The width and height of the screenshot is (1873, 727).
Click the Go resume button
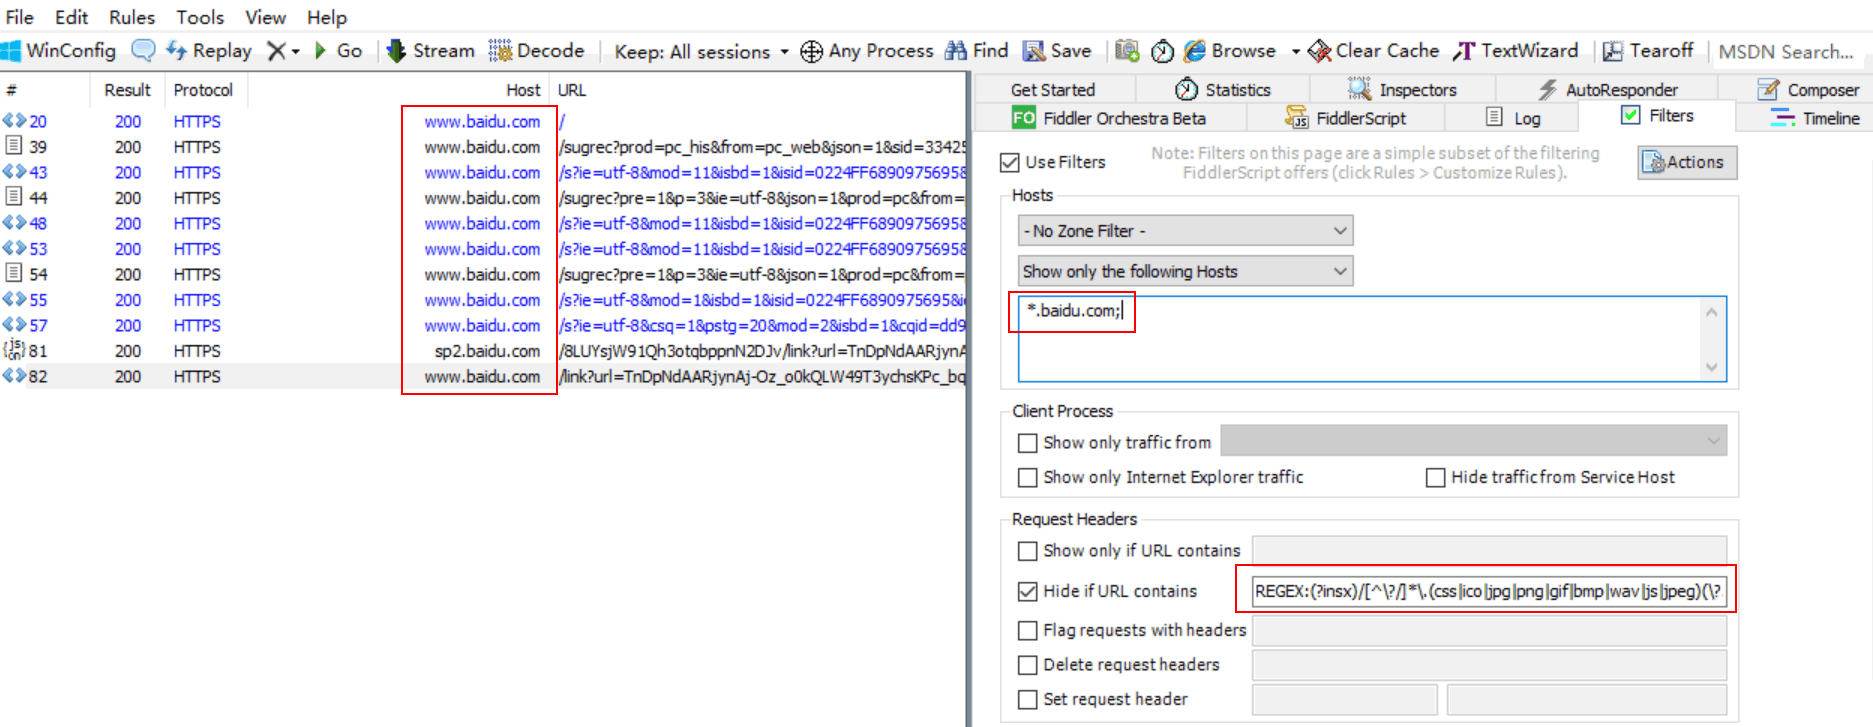click(338, 50)
